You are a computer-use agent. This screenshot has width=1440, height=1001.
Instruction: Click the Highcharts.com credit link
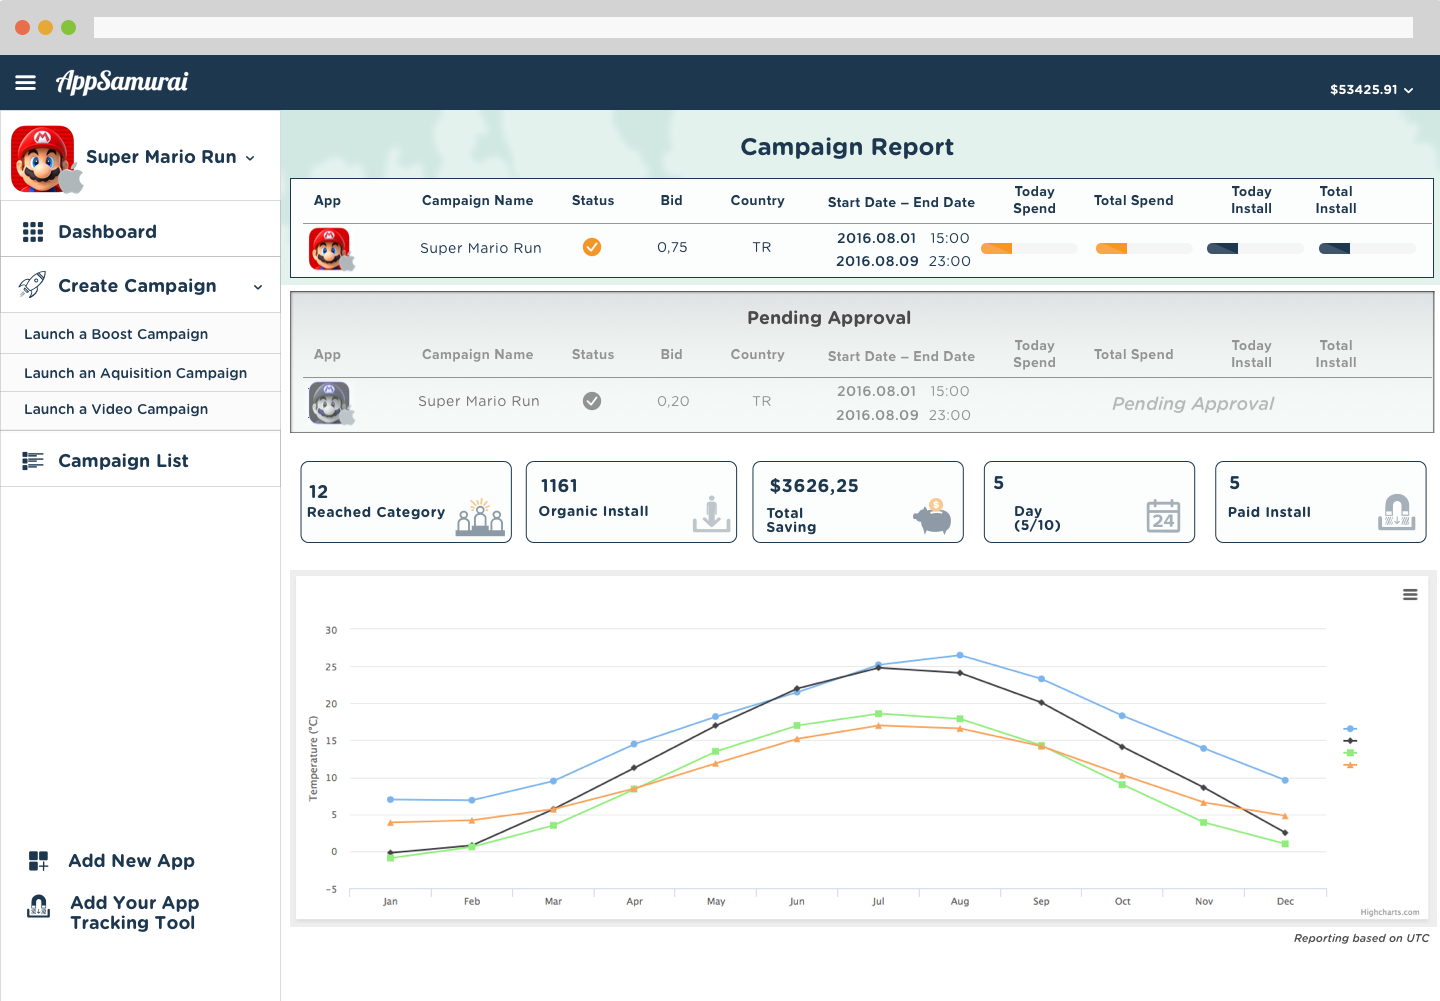(x=1389, y=912)
